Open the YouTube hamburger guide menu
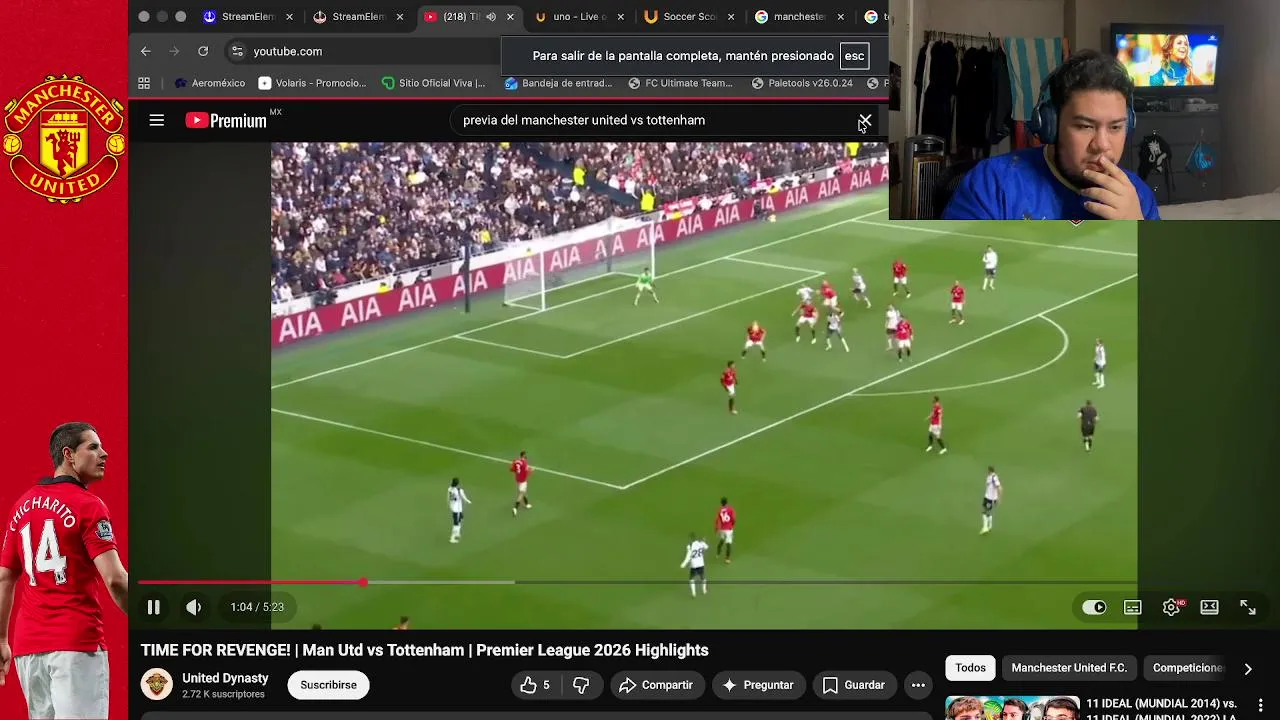Screen dimensions: 1280x720 [157, 120]
